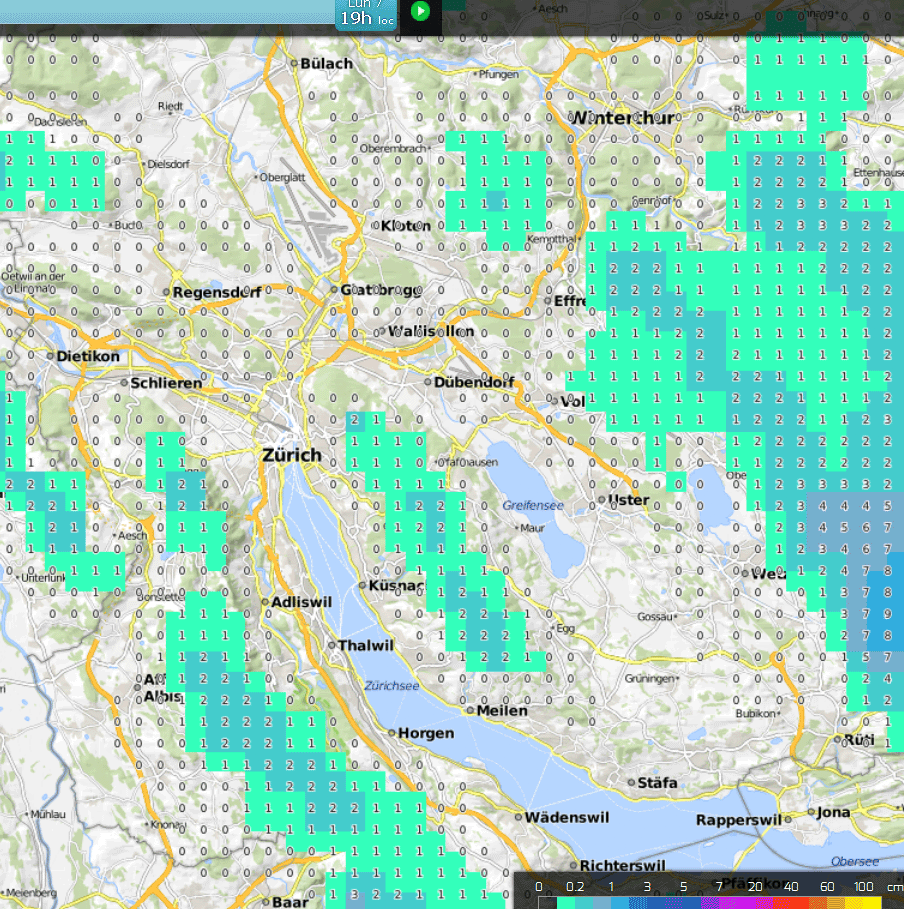Click the turquoise 0.2 cm legend swatch

(x=566, y=903)
